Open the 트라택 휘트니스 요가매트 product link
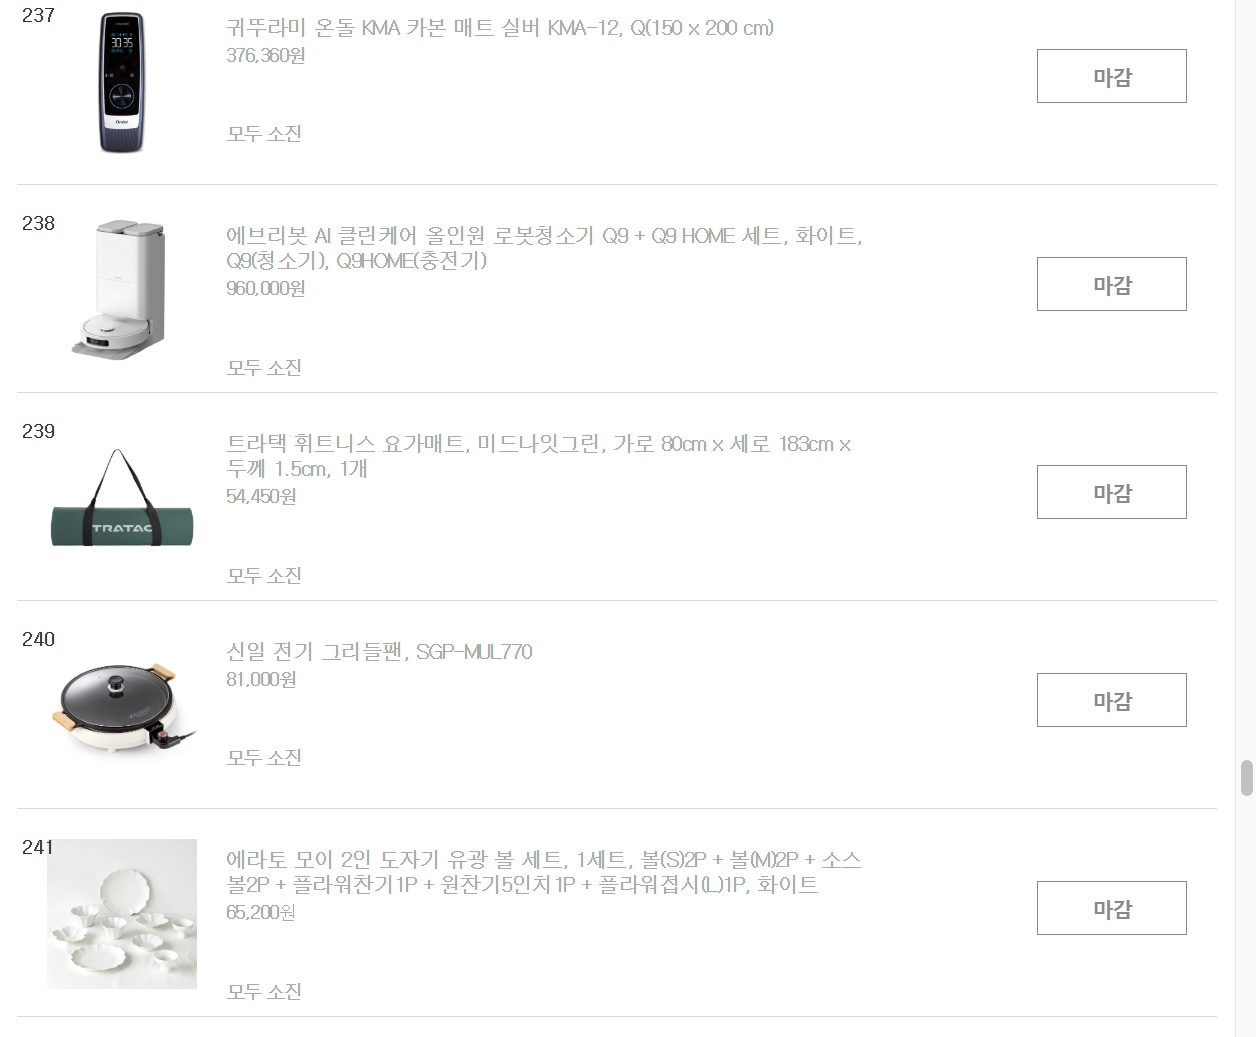 click(x=539, y=456)
